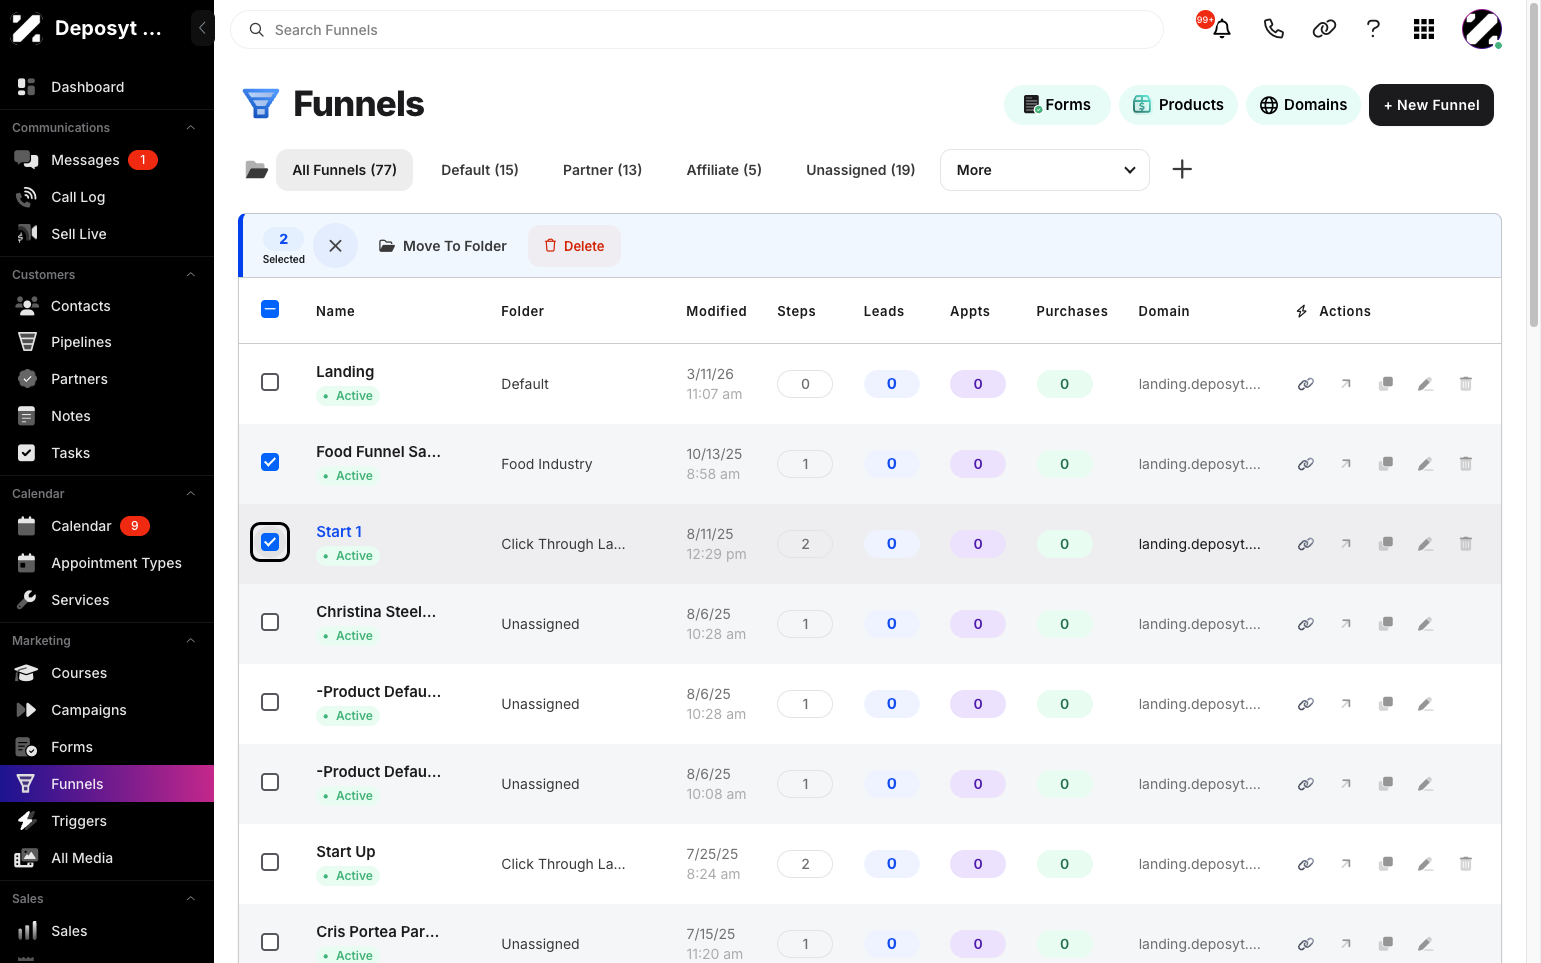Delete the Start Up funnel via trash icon
This screenshot has height=963, width=1541.
click(1465, 864)
